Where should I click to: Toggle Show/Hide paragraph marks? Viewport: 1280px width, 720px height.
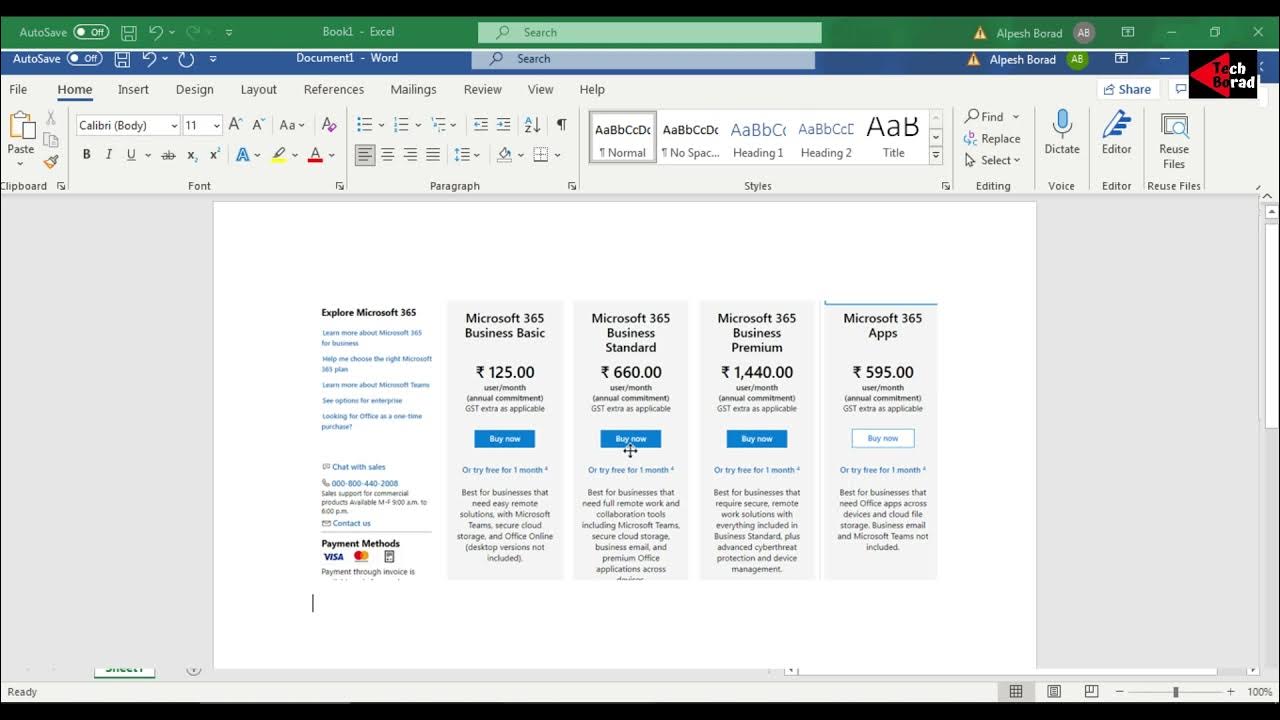click(561, 125)
